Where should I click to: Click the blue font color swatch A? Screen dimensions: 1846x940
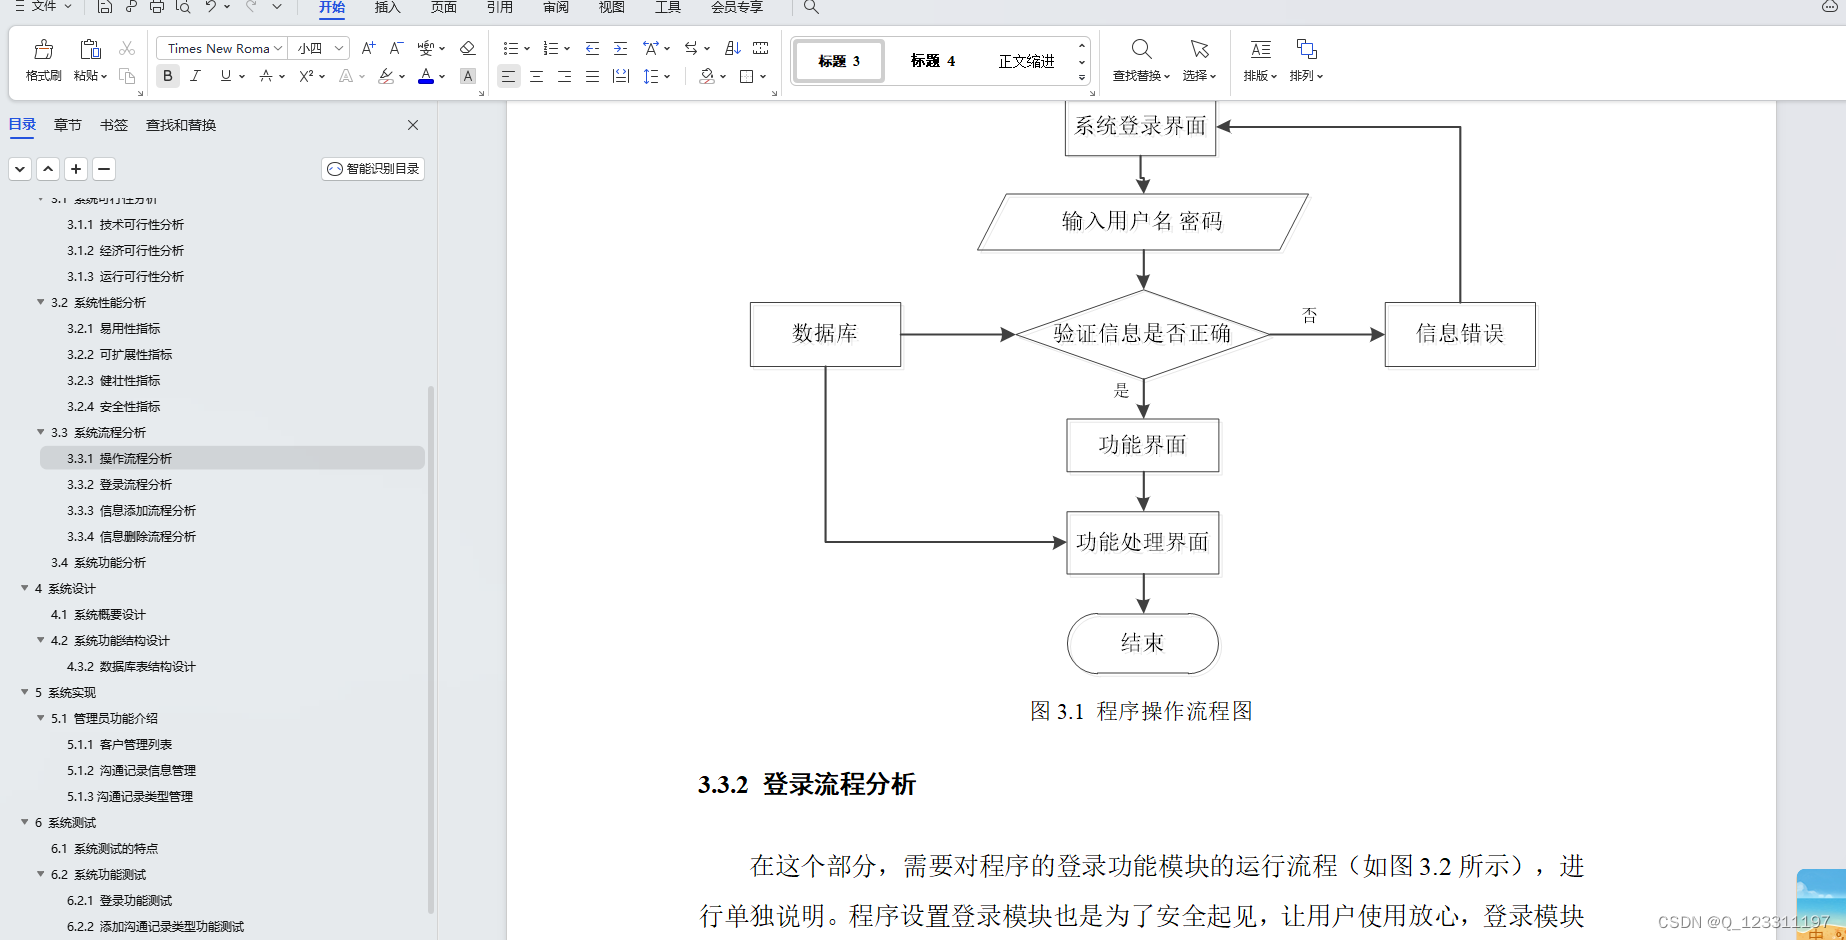426,76
